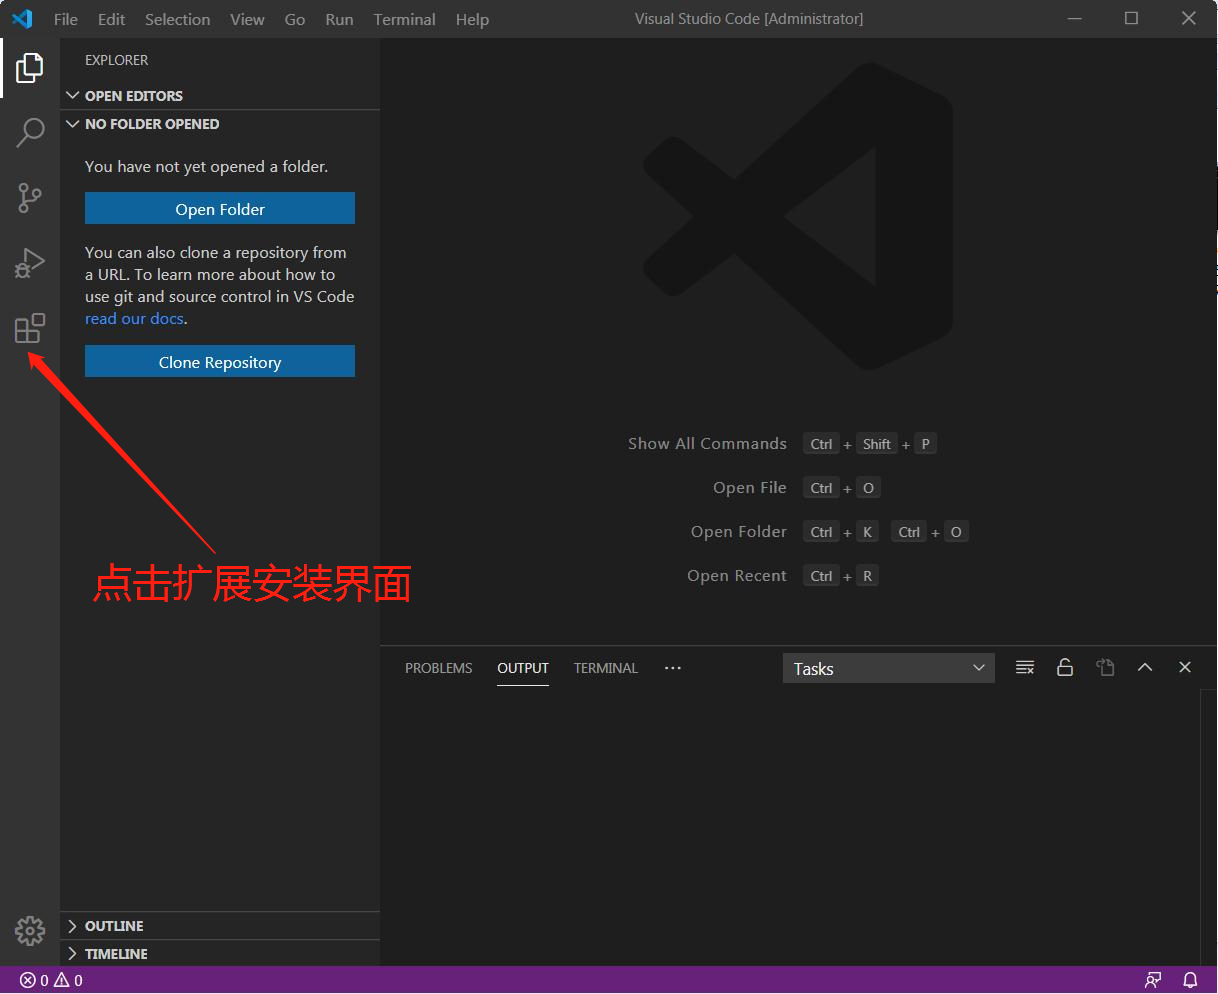1218x994 pixels.
Task: Toggle the Explorer sidebar
Action: tap(30, 67)
